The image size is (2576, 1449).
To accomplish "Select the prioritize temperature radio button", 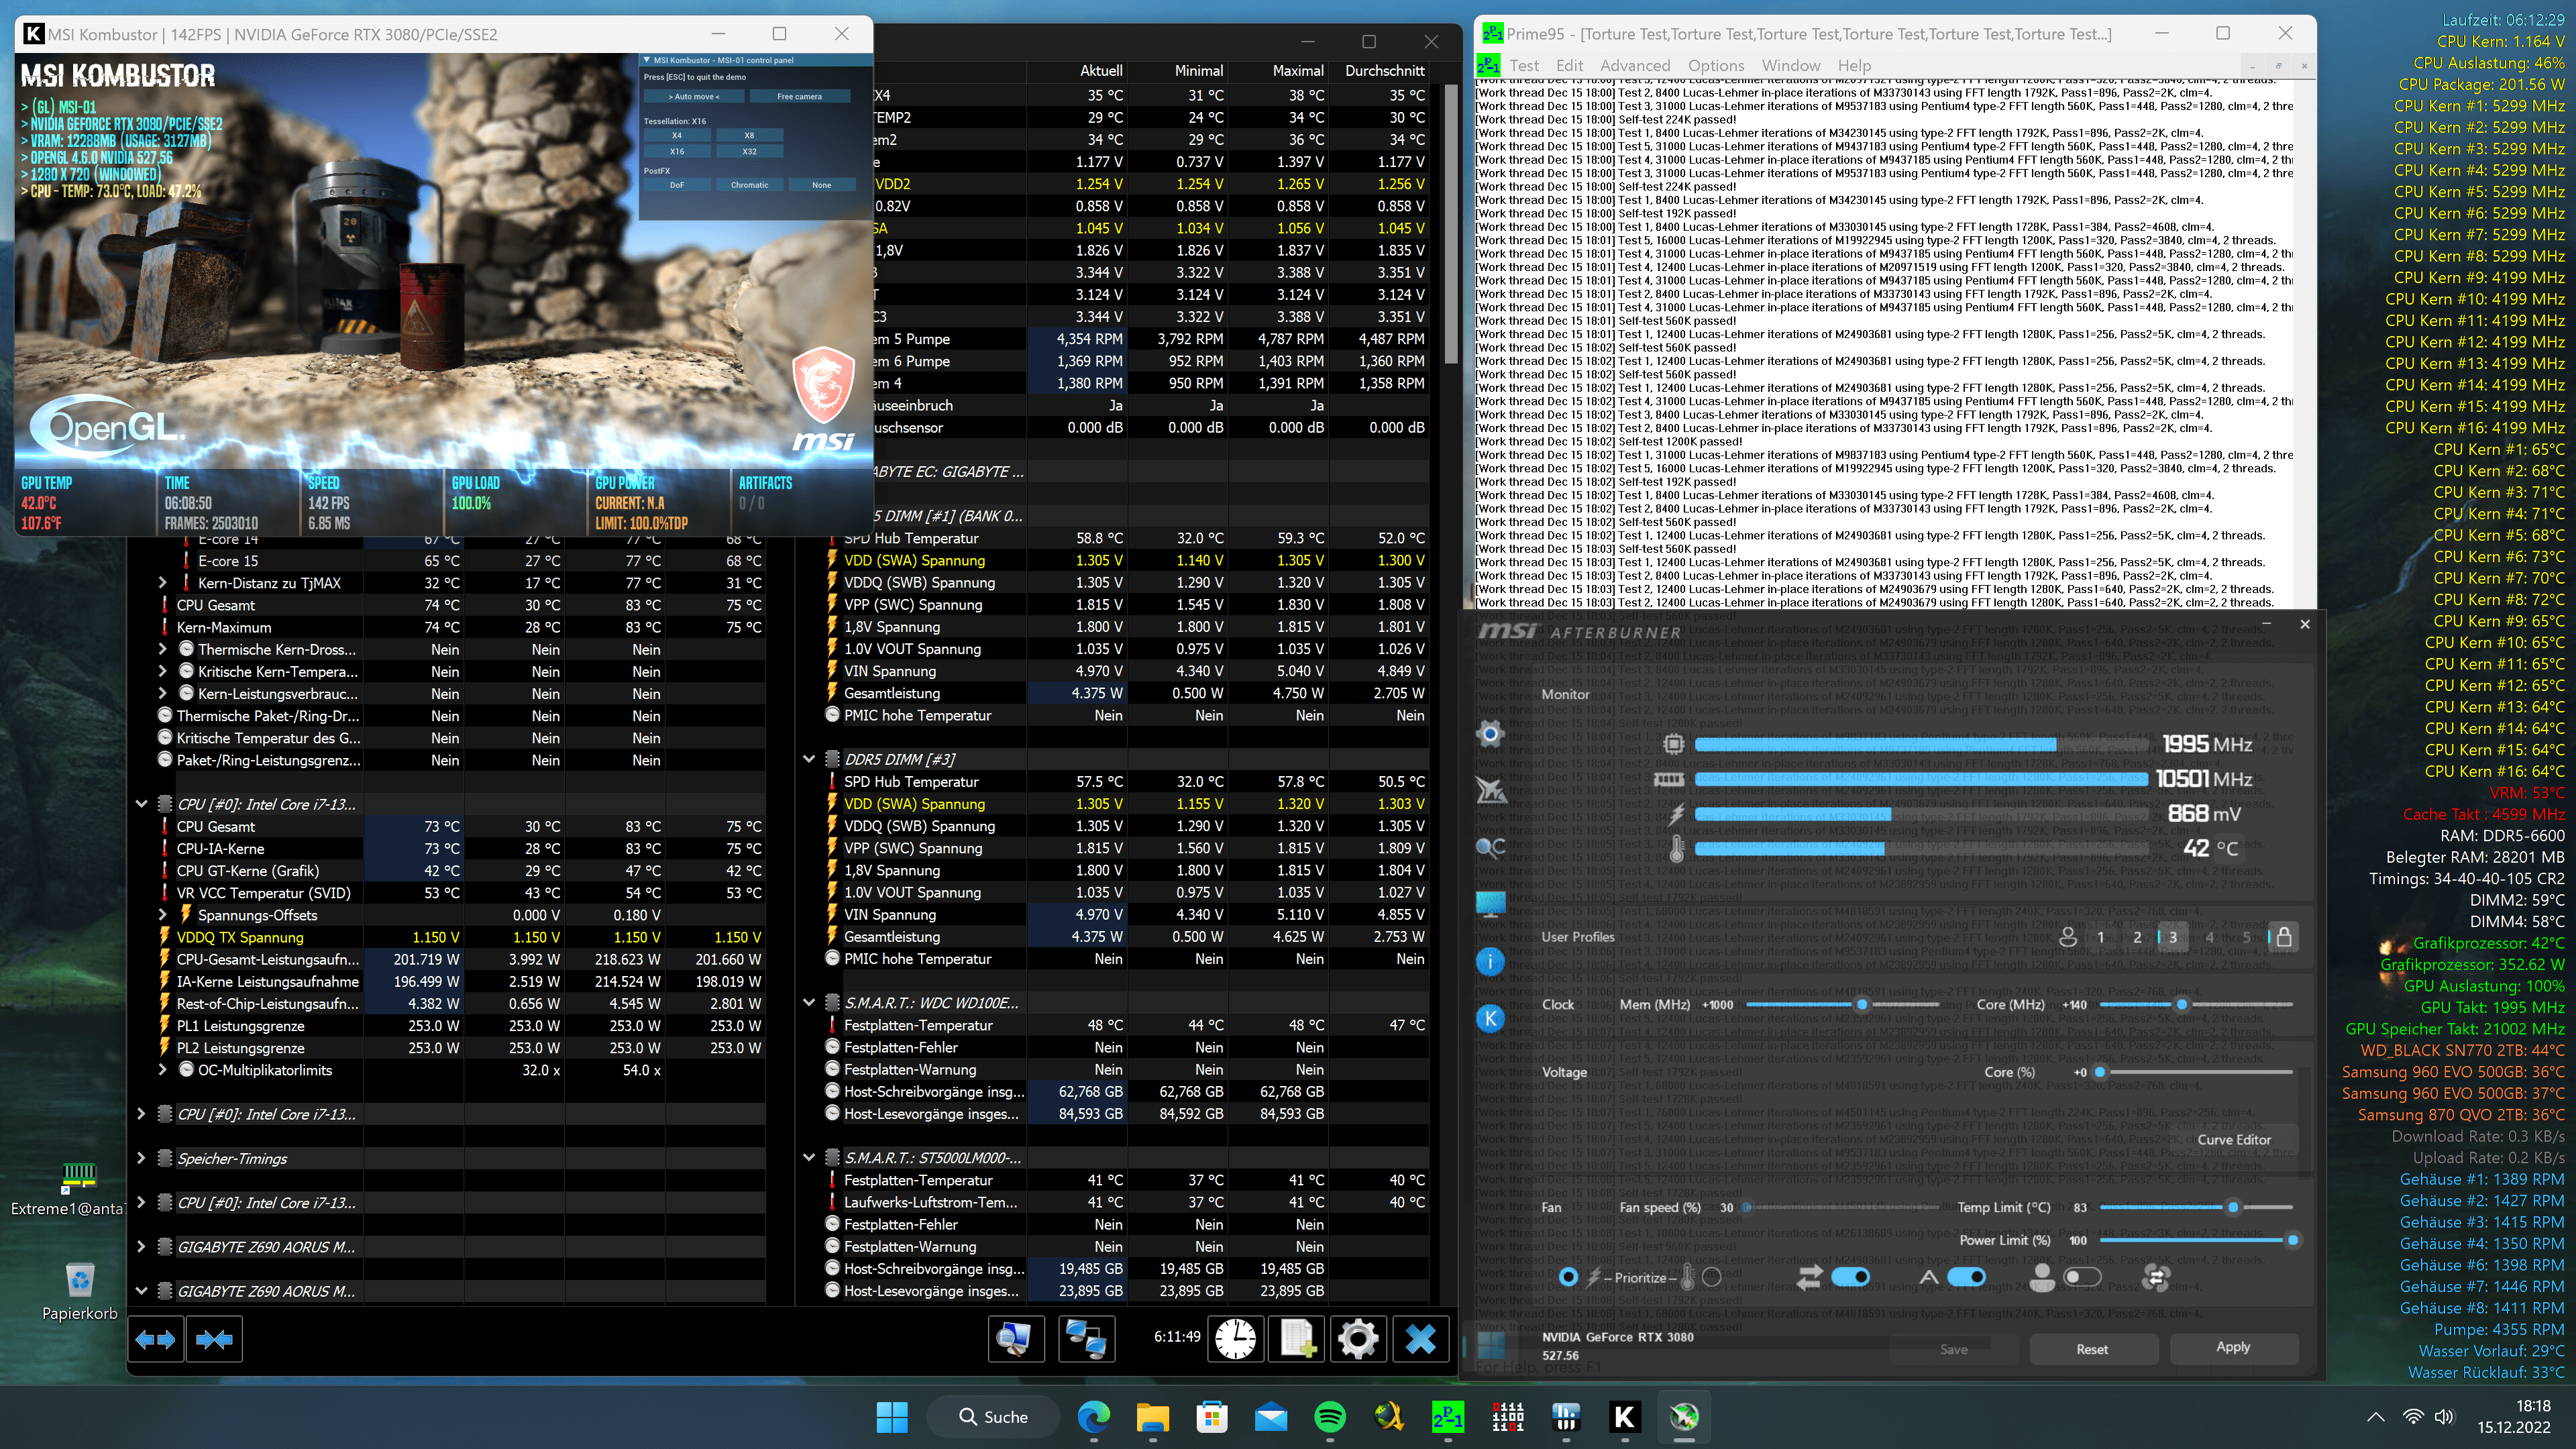I will (x=1711, y=1277).
